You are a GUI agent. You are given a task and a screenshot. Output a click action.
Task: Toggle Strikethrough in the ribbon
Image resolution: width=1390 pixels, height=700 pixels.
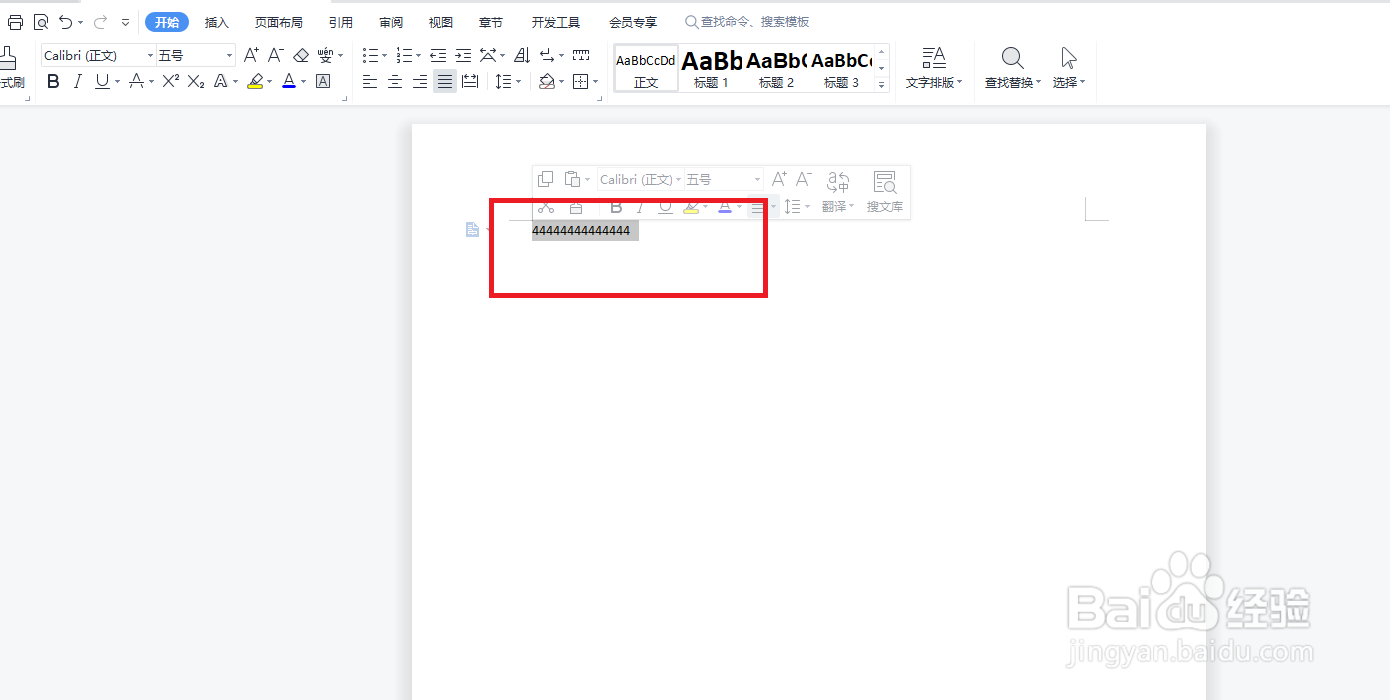tap(136, 82)
